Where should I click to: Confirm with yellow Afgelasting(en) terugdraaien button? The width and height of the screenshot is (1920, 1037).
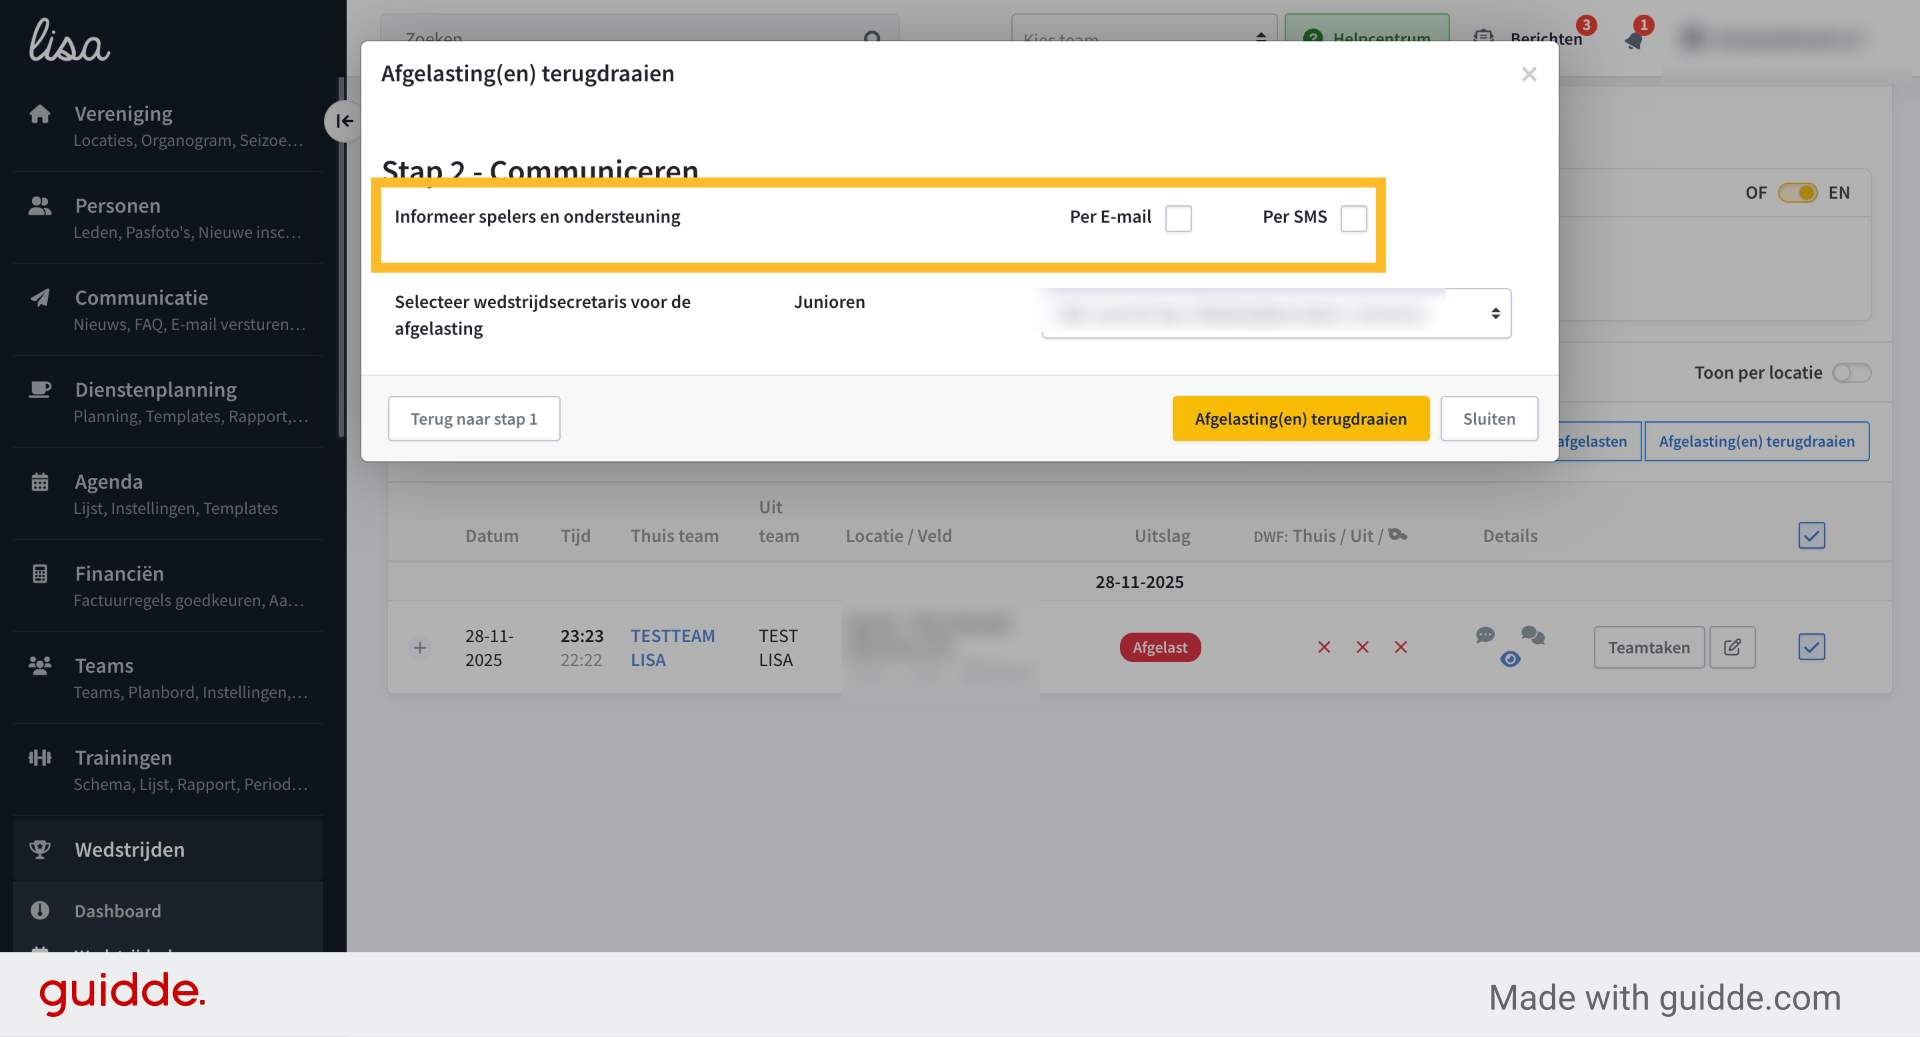coord(1300,419)
